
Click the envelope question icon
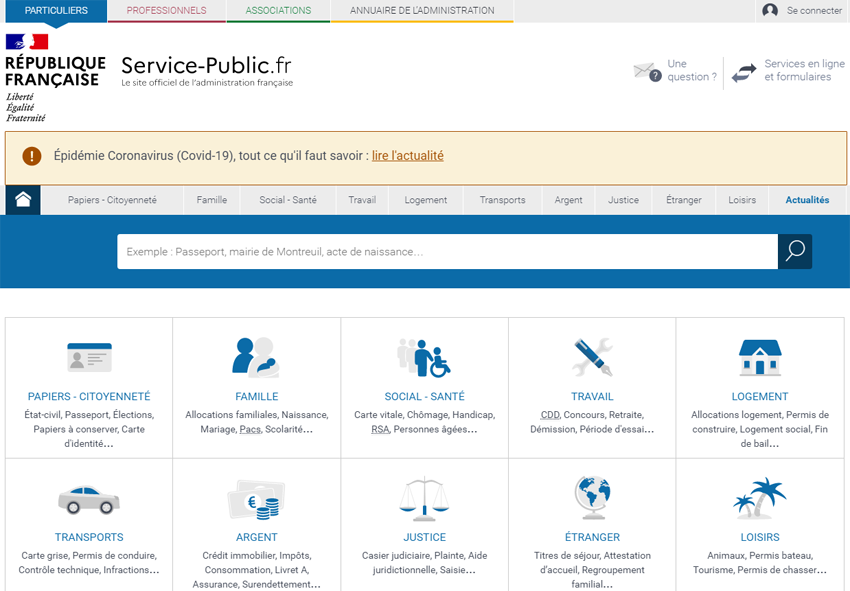point(647,72)
